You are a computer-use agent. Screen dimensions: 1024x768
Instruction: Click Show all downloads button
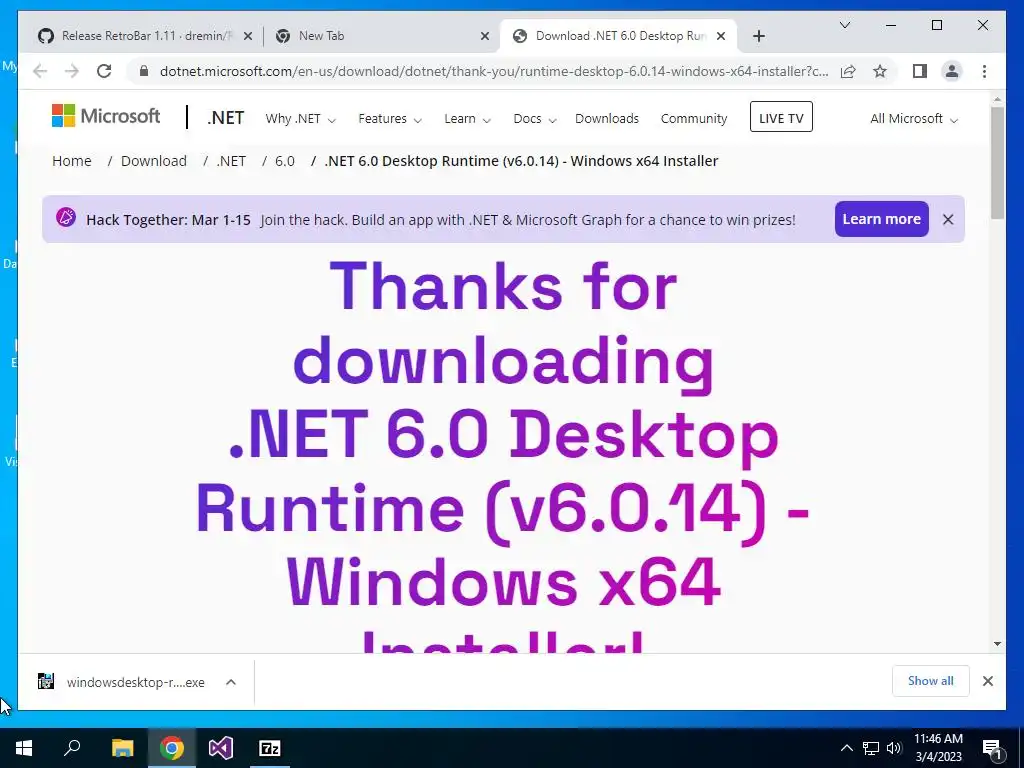click(930, 681)
